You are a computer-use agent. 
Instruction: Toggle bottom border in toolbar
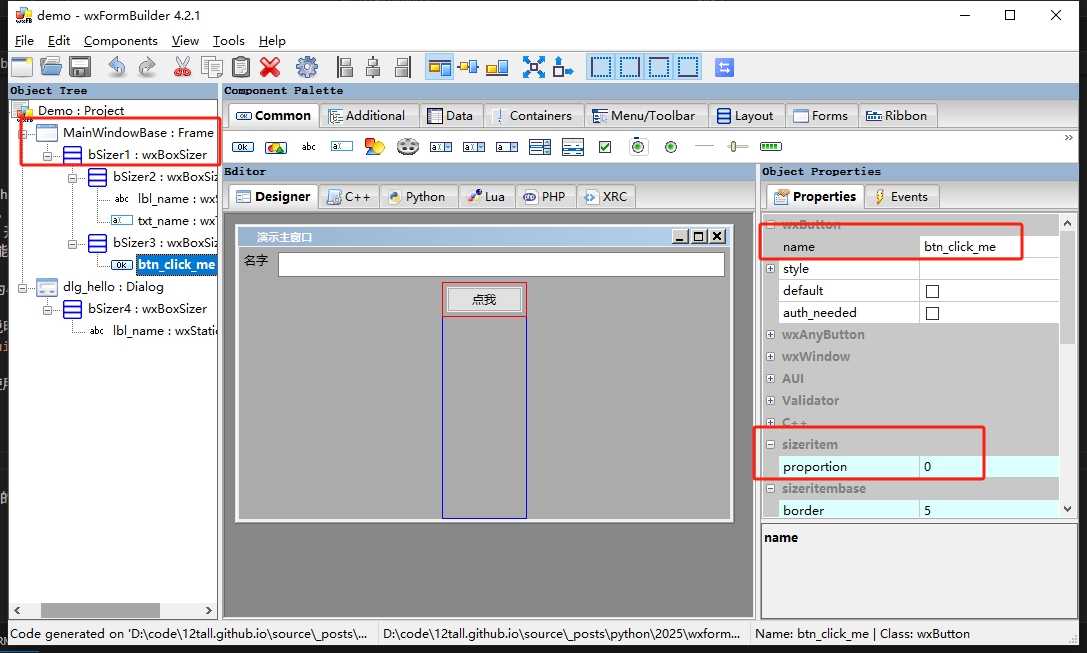point(688,67)
